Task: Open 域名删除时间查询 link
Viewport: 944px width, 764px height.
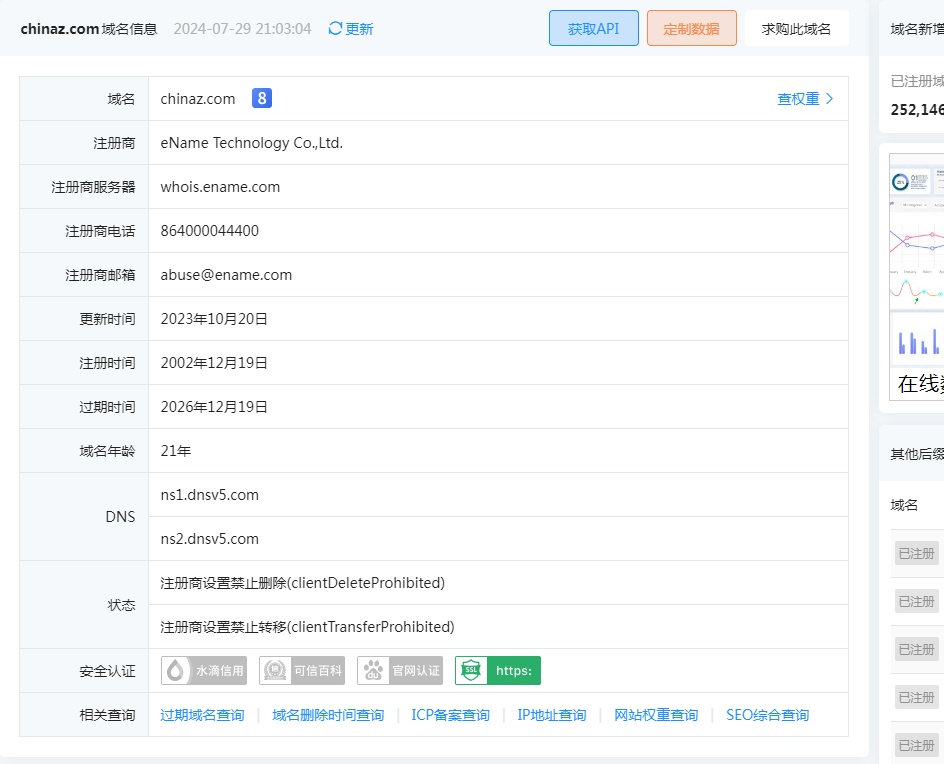Action: click(328, 715)
